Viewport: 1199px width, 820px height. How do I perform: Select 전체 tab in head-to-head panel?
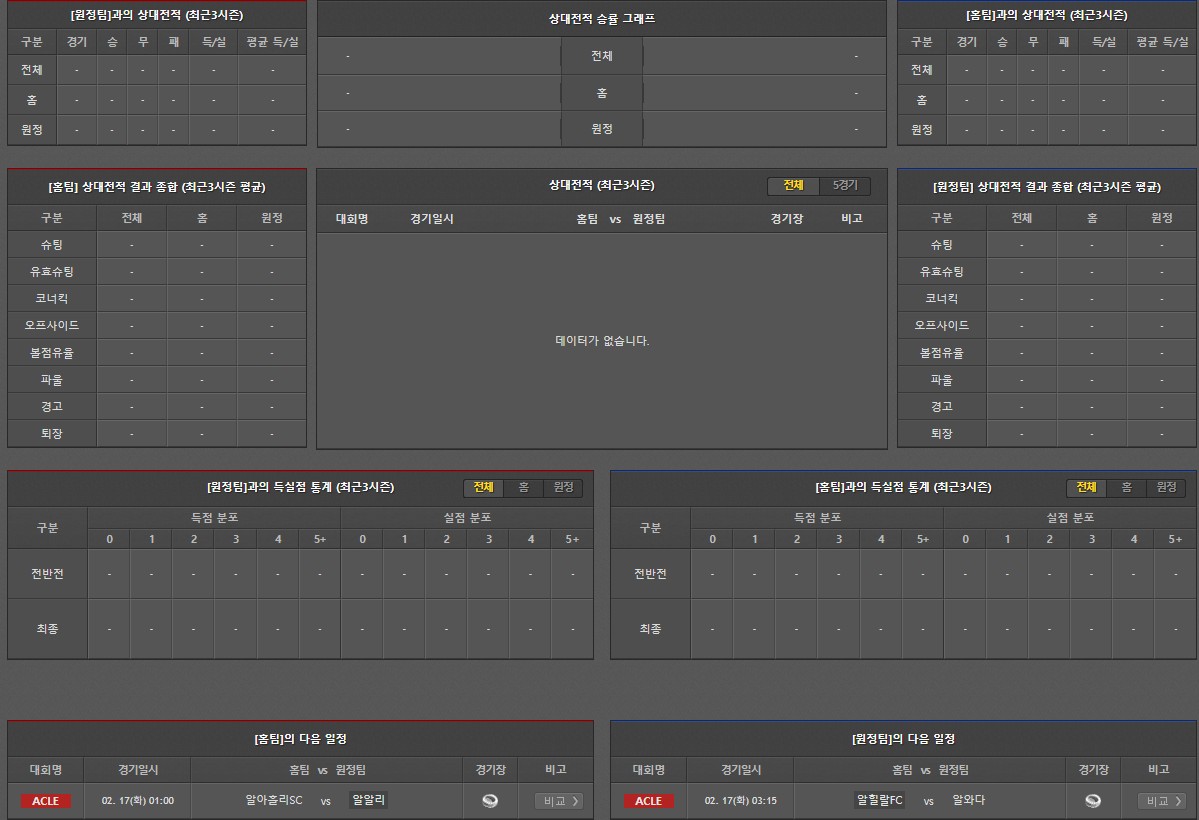coord(793,186)
